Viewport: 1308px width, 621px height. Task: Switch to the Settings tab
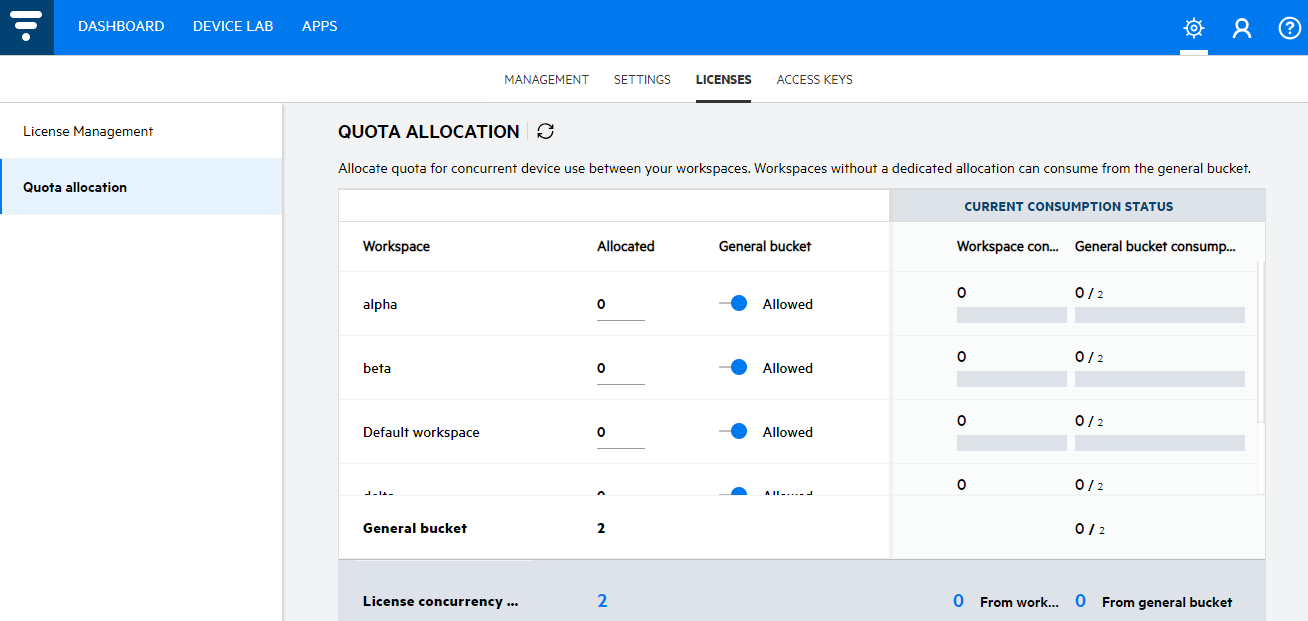(x=642, y=80)
